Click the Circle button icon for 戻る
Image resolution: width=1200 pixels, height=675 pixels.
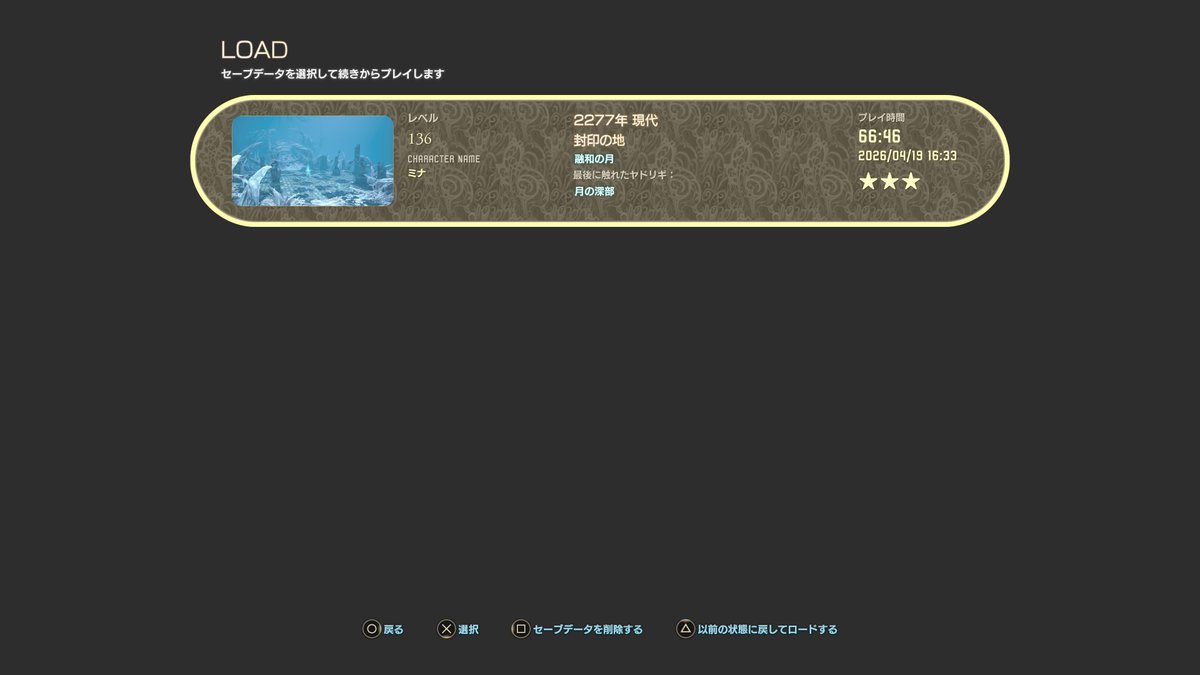click(x=369, y=629)
